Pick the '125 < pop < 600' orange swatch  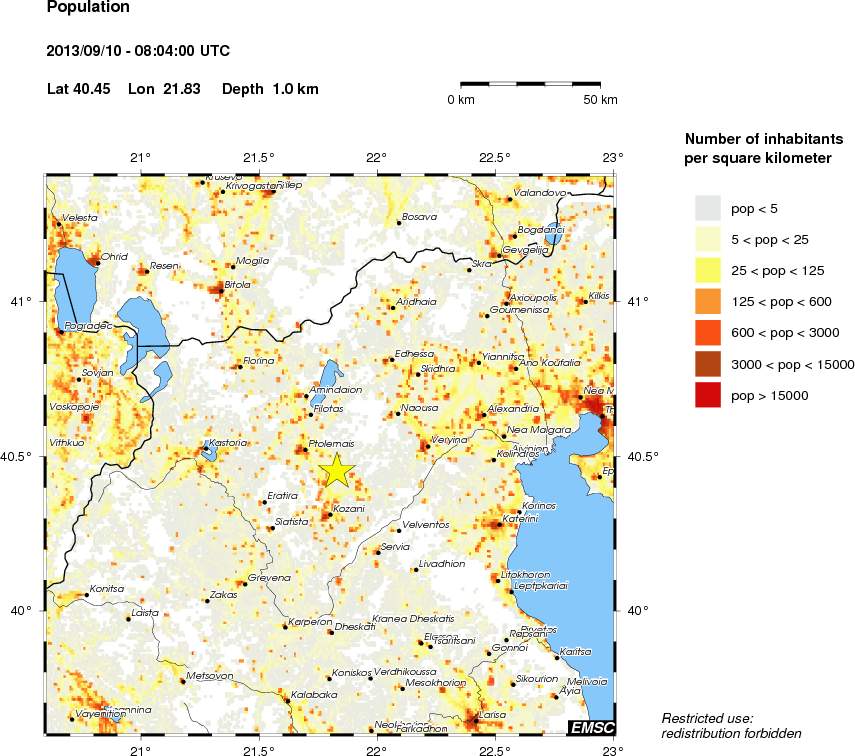click(x=708, y=302)
